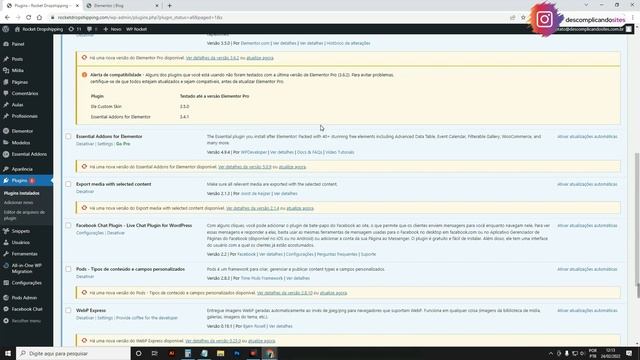Open Aulas in the sidebar
Screen dimensions: 640x360
coord(17,105)
